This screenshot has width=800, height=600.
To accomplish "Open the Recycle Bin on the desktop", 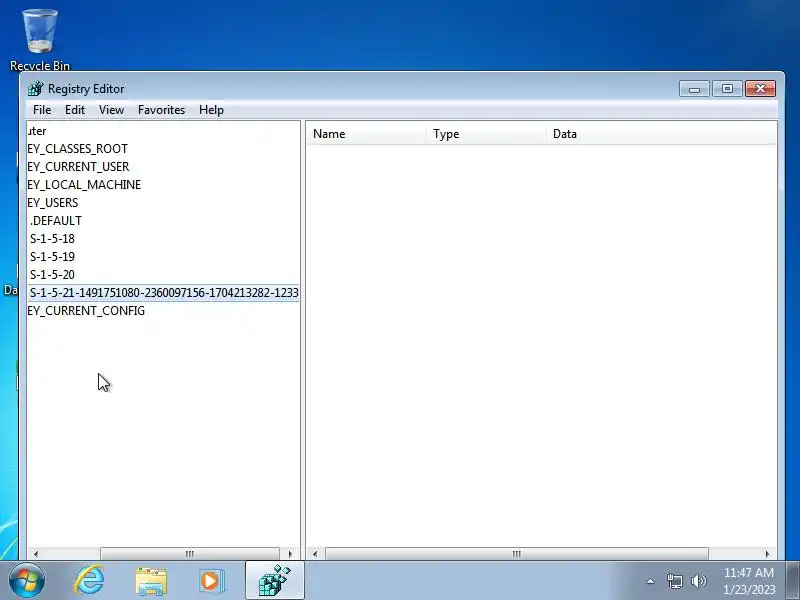I will coord(40,39).
